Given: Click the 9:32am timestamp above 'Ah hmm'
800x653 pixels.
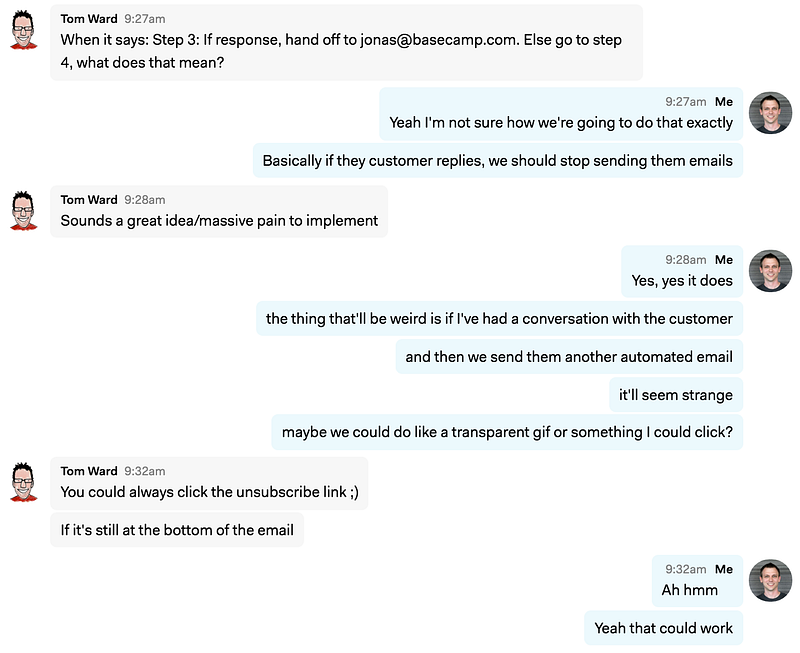Looking at the screenshot, I should (x=686, y=569).
